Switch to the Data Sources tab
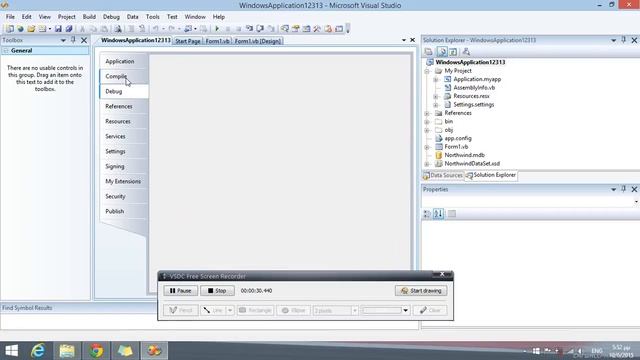The height and width of the screenshot is (360, 640). click(443, 175)
